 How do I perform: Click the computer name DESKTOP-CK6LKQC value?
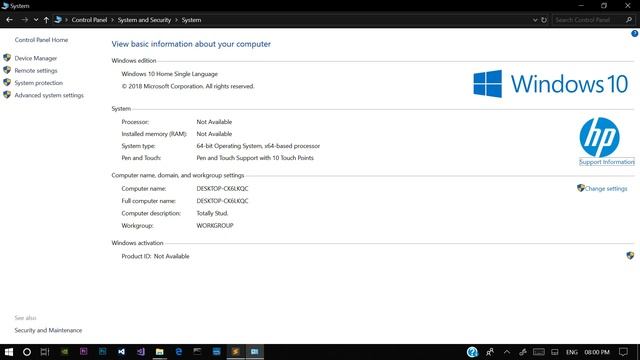coord(222,189)
